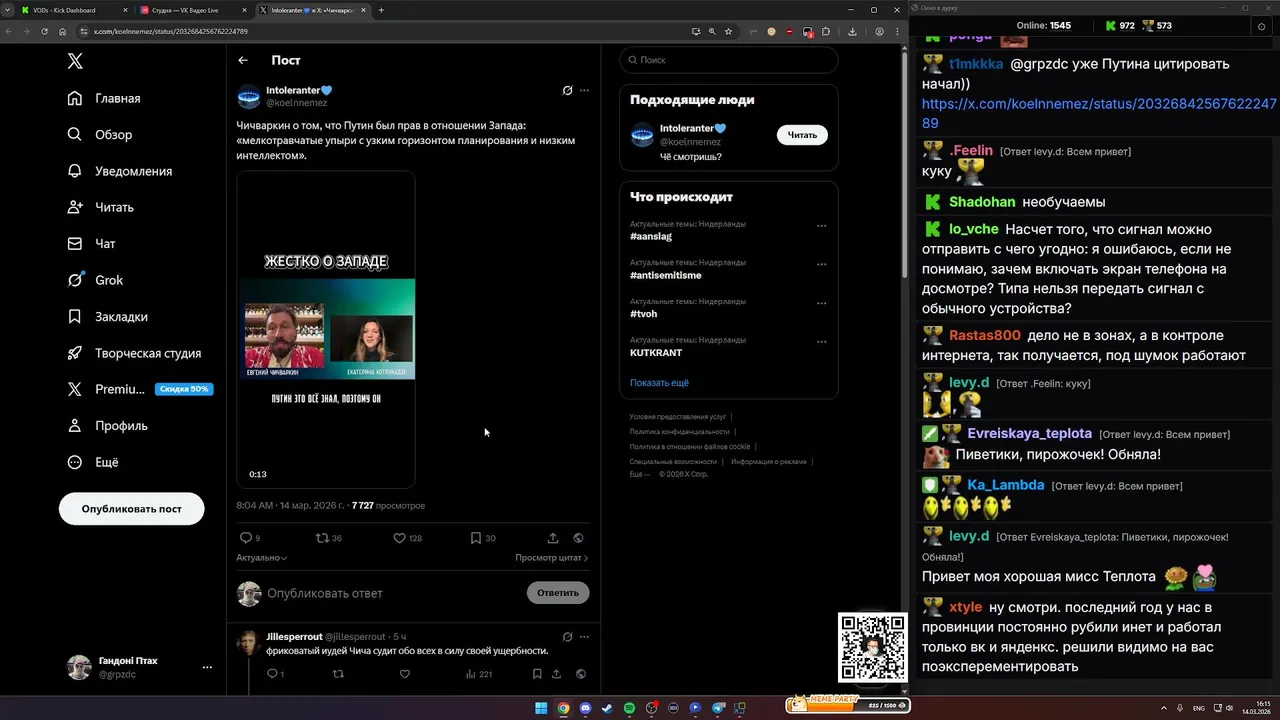Open a new browser tab
The image size is (1280, 720).
pyautogui.click(x=381, y=10)
